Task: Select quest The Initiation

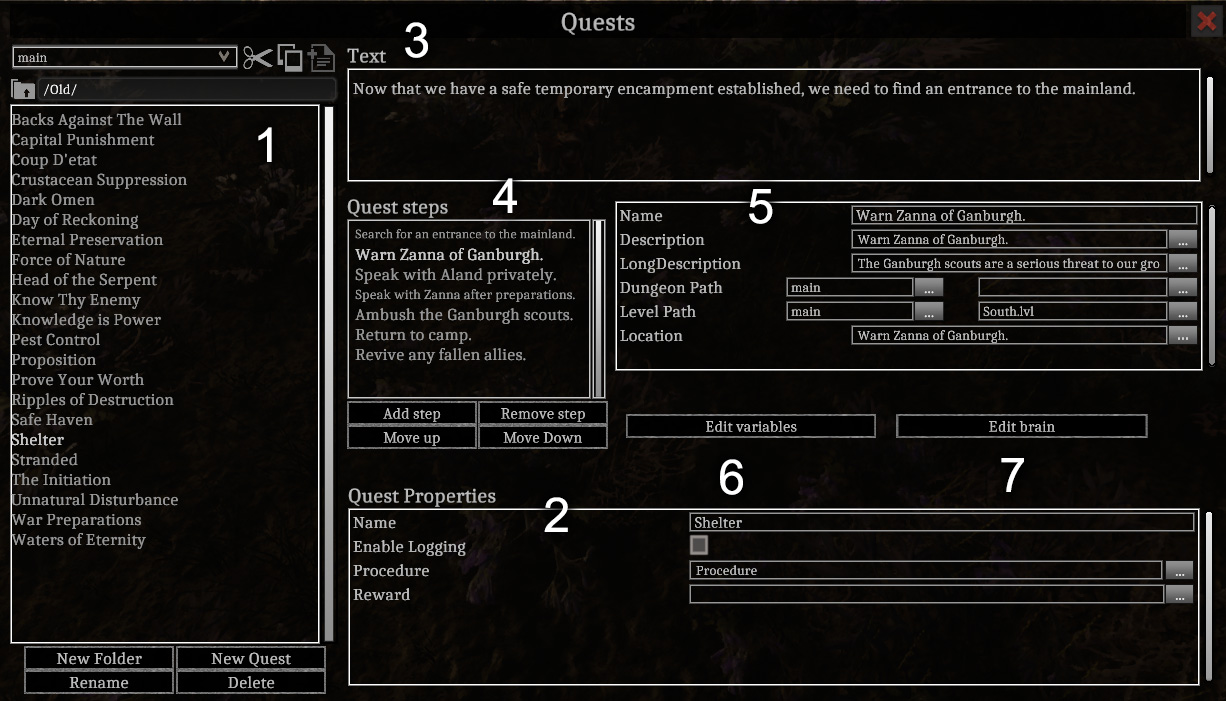Action: pos(61,480)
